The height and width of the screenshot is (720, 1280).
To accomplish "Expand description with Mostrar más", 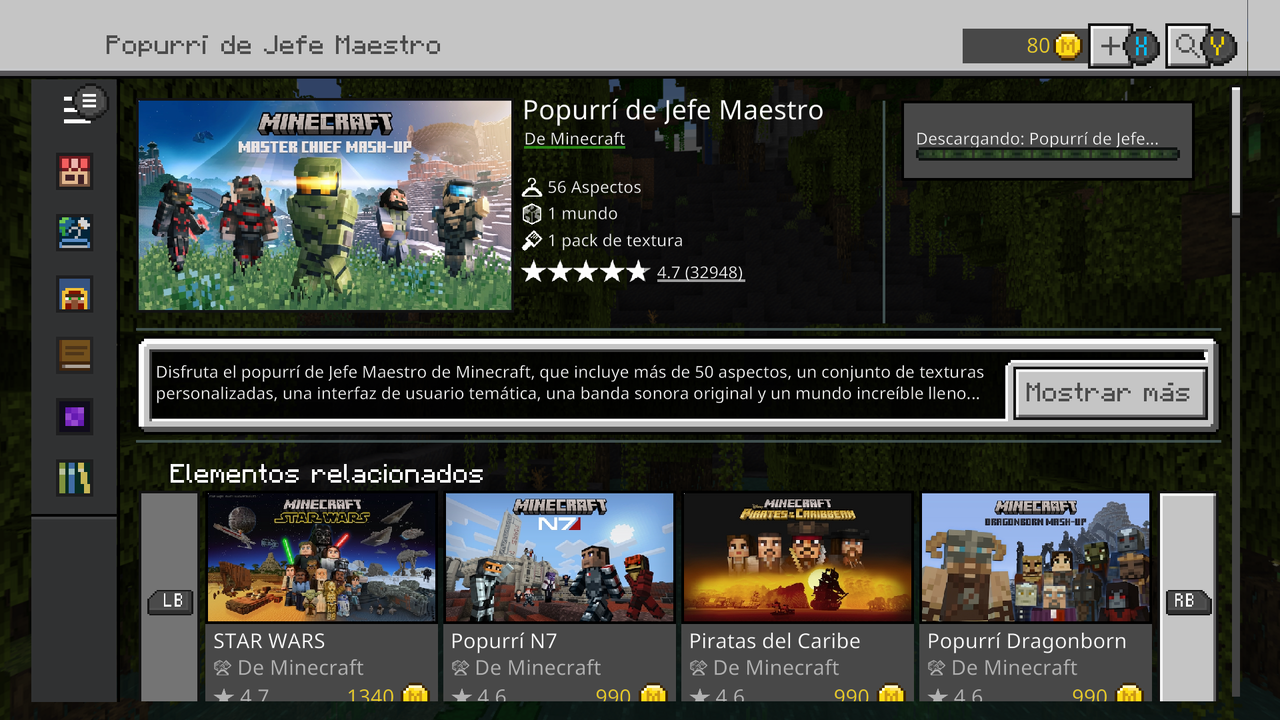I will point(1108,393).
